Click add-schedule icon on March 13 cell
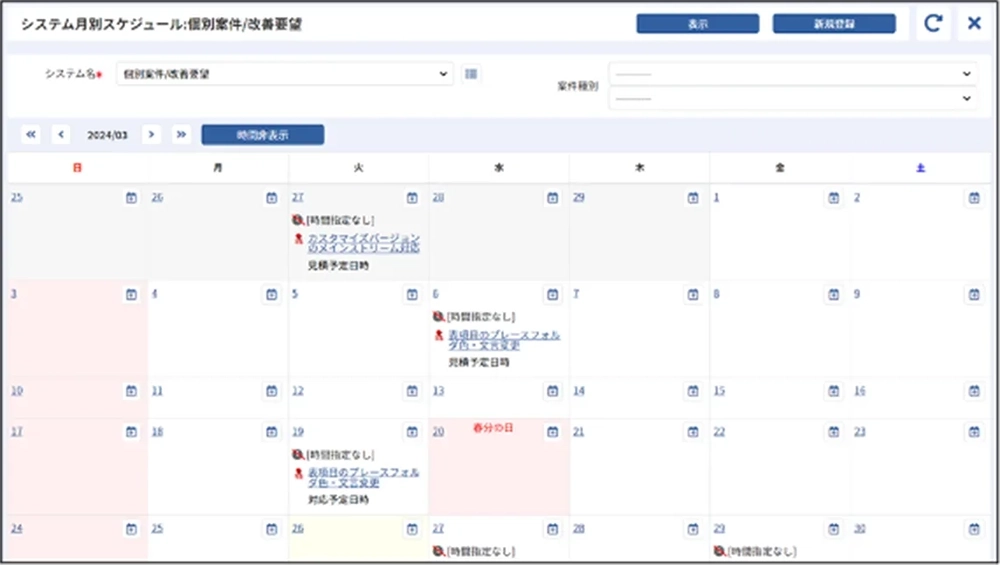The image size is (1000, 565). tap(552, 390)
